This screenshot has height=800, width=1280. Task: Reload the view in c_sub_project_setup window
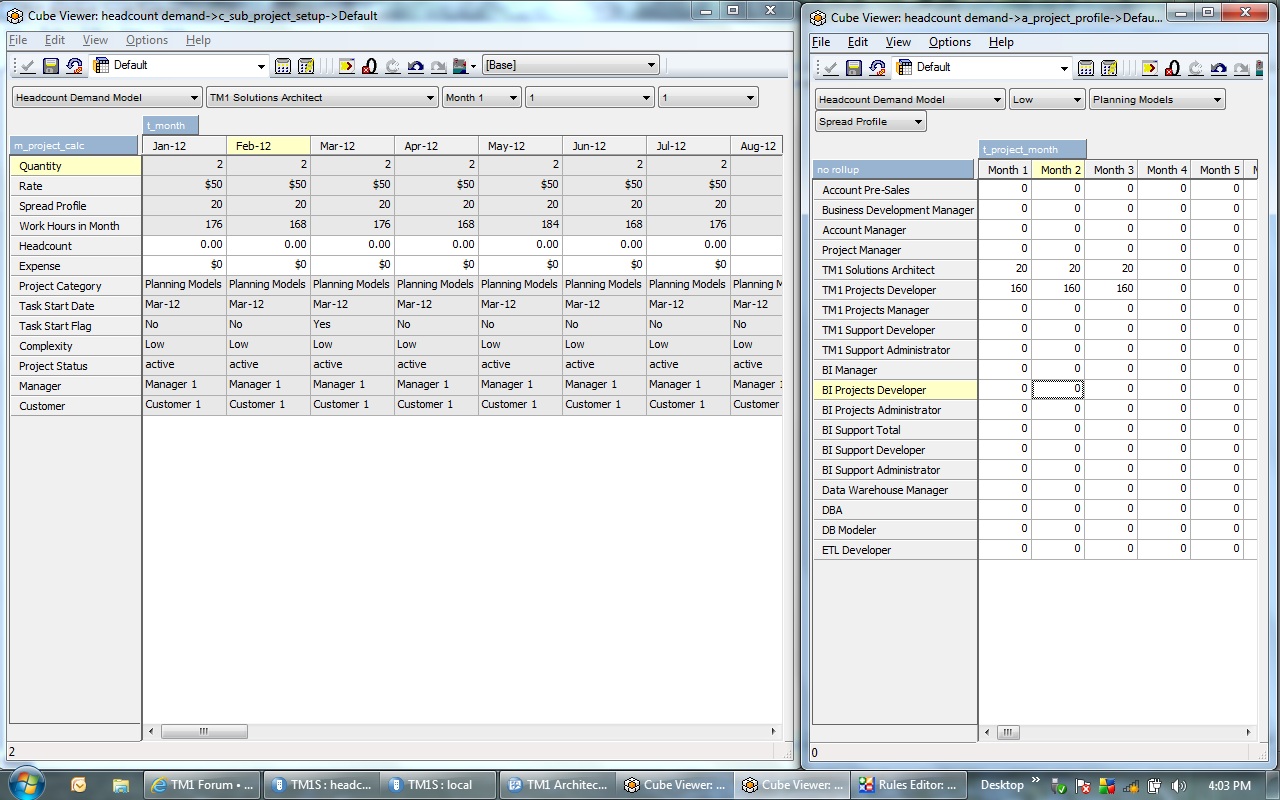(74, 66)
